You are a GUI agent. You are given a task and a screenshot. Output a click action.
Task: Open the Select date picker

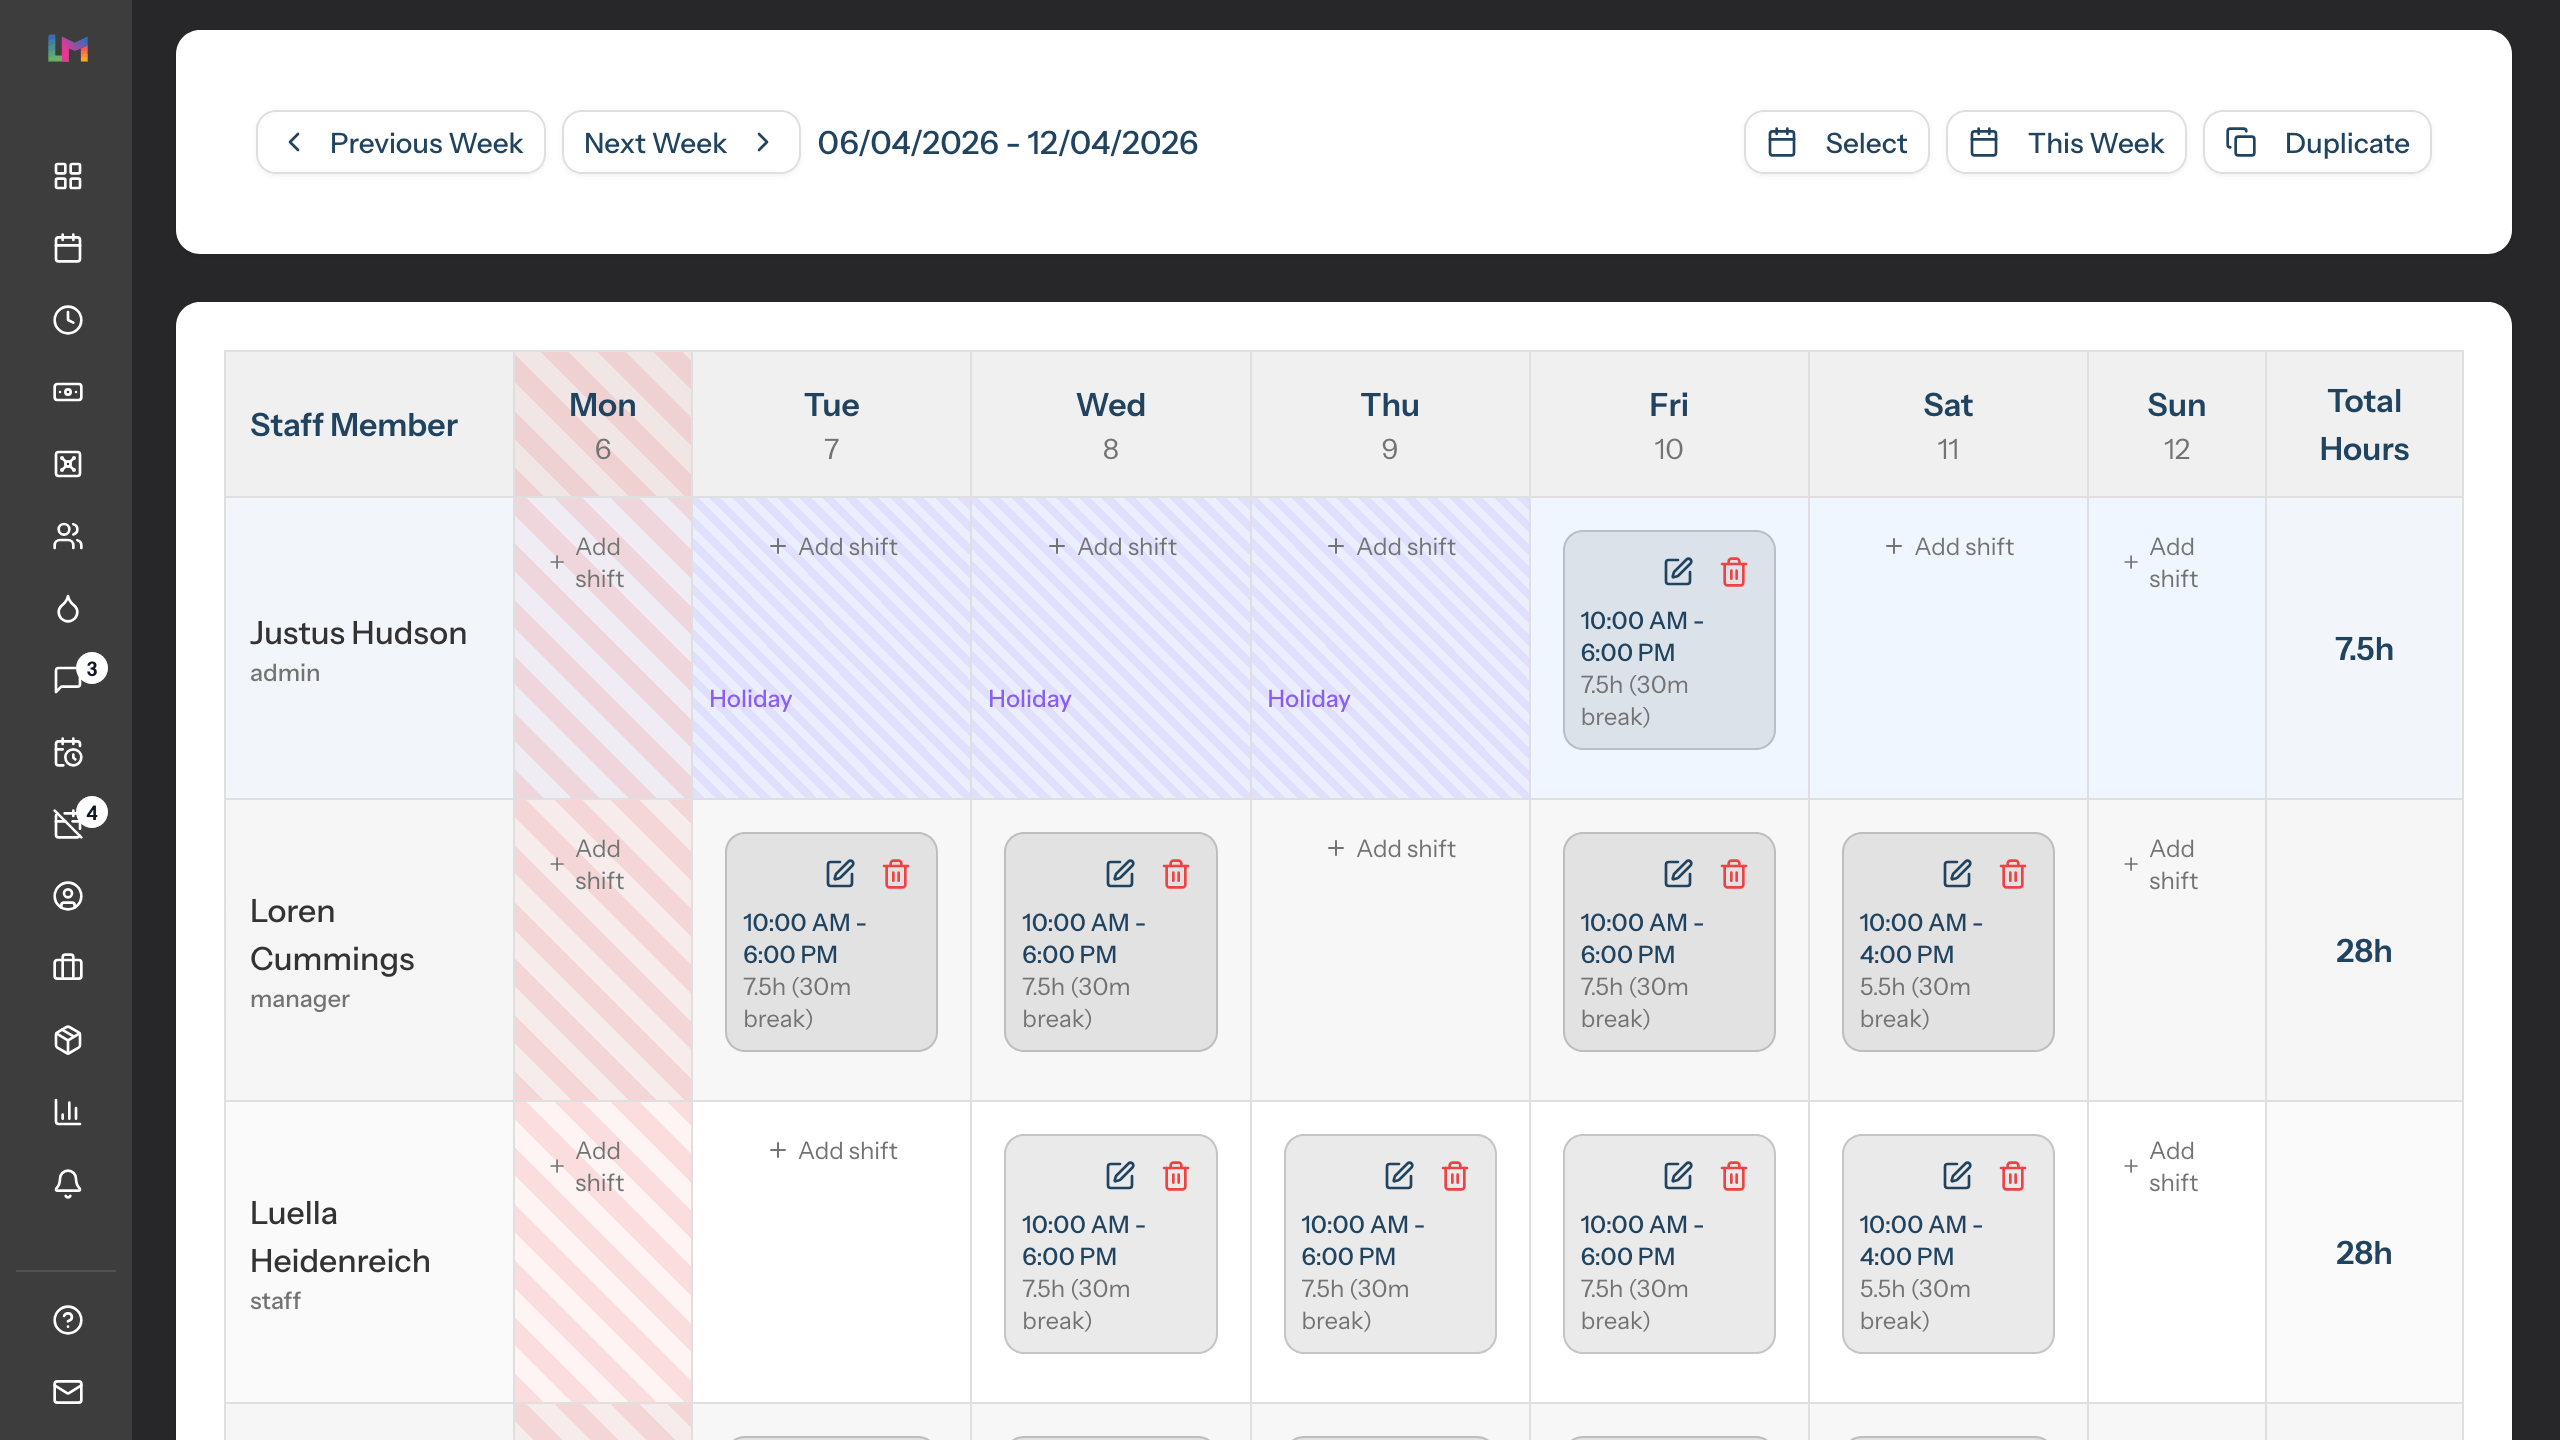pos(1836,142)
